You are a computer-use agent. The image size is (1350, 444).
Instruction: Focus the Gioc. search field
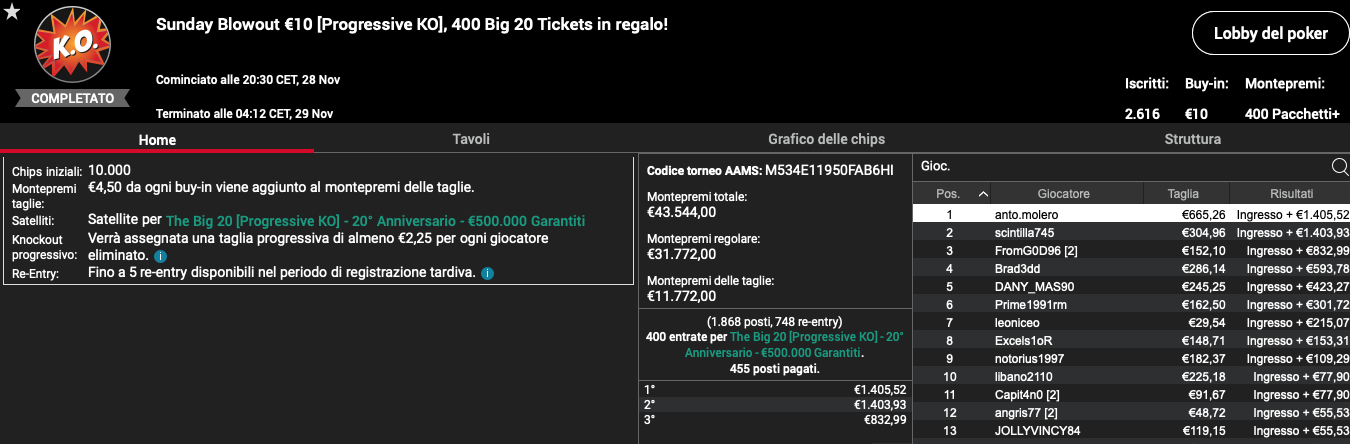click(x=1120, y=167)
